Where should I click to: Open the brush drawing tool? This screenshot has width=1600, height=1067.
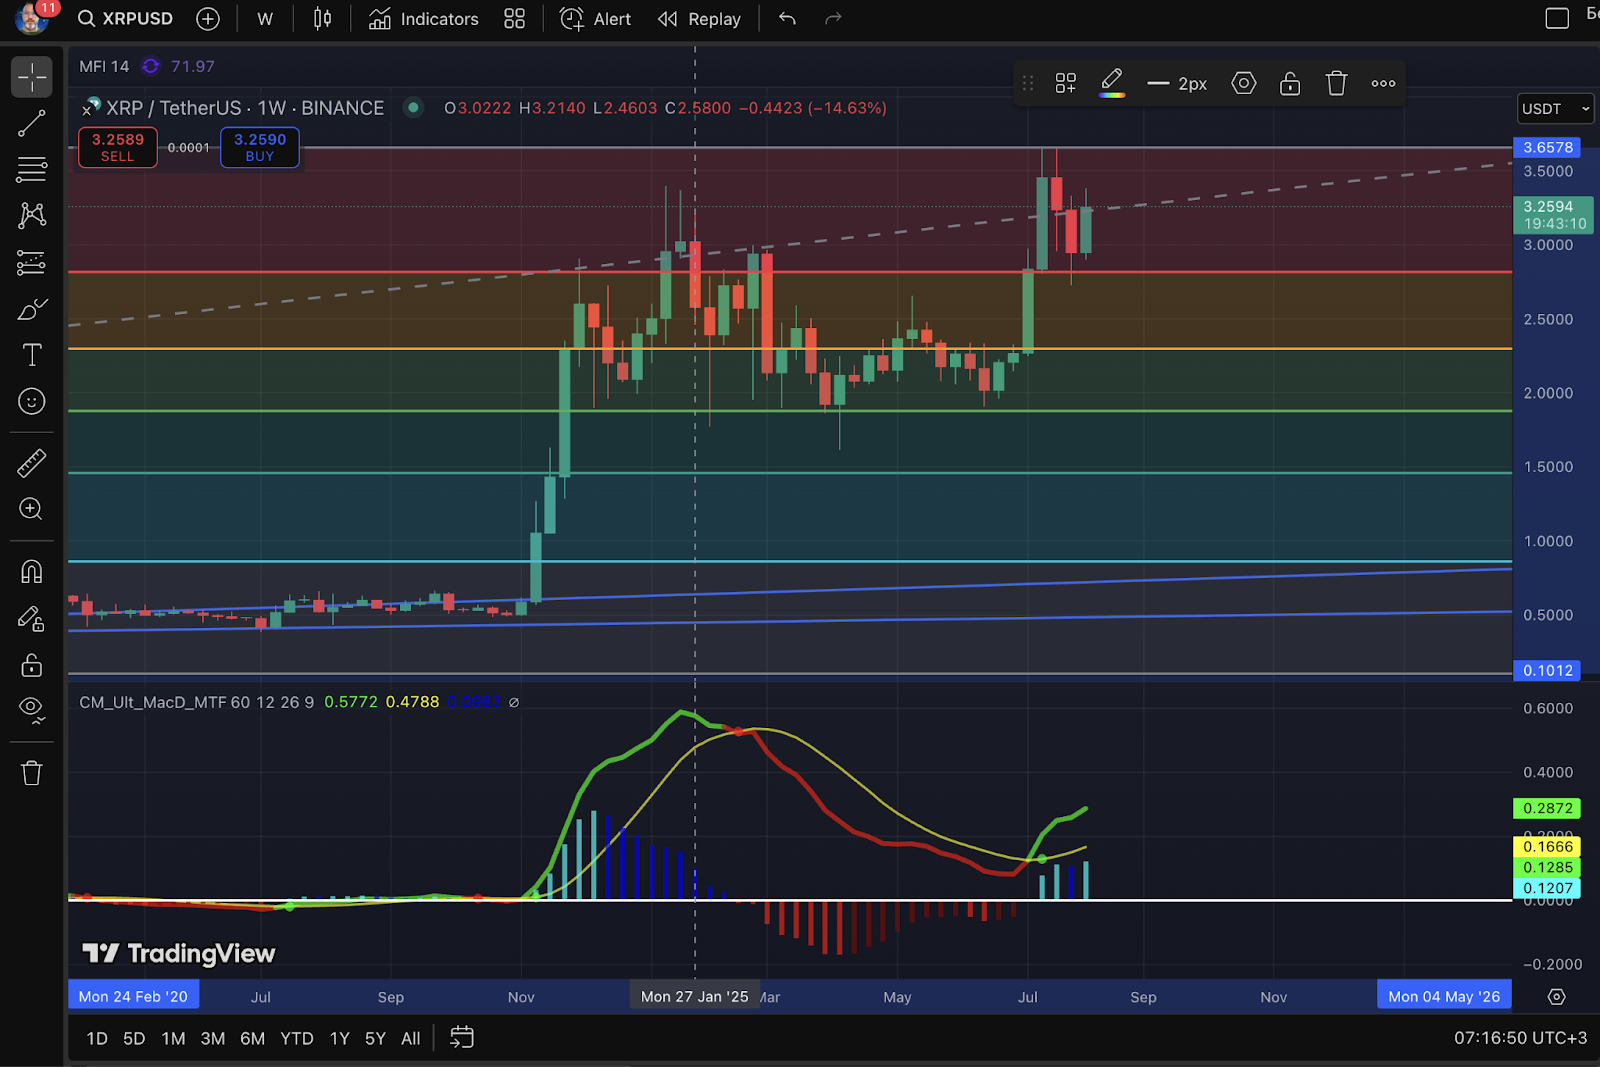[x=31, y=309]
